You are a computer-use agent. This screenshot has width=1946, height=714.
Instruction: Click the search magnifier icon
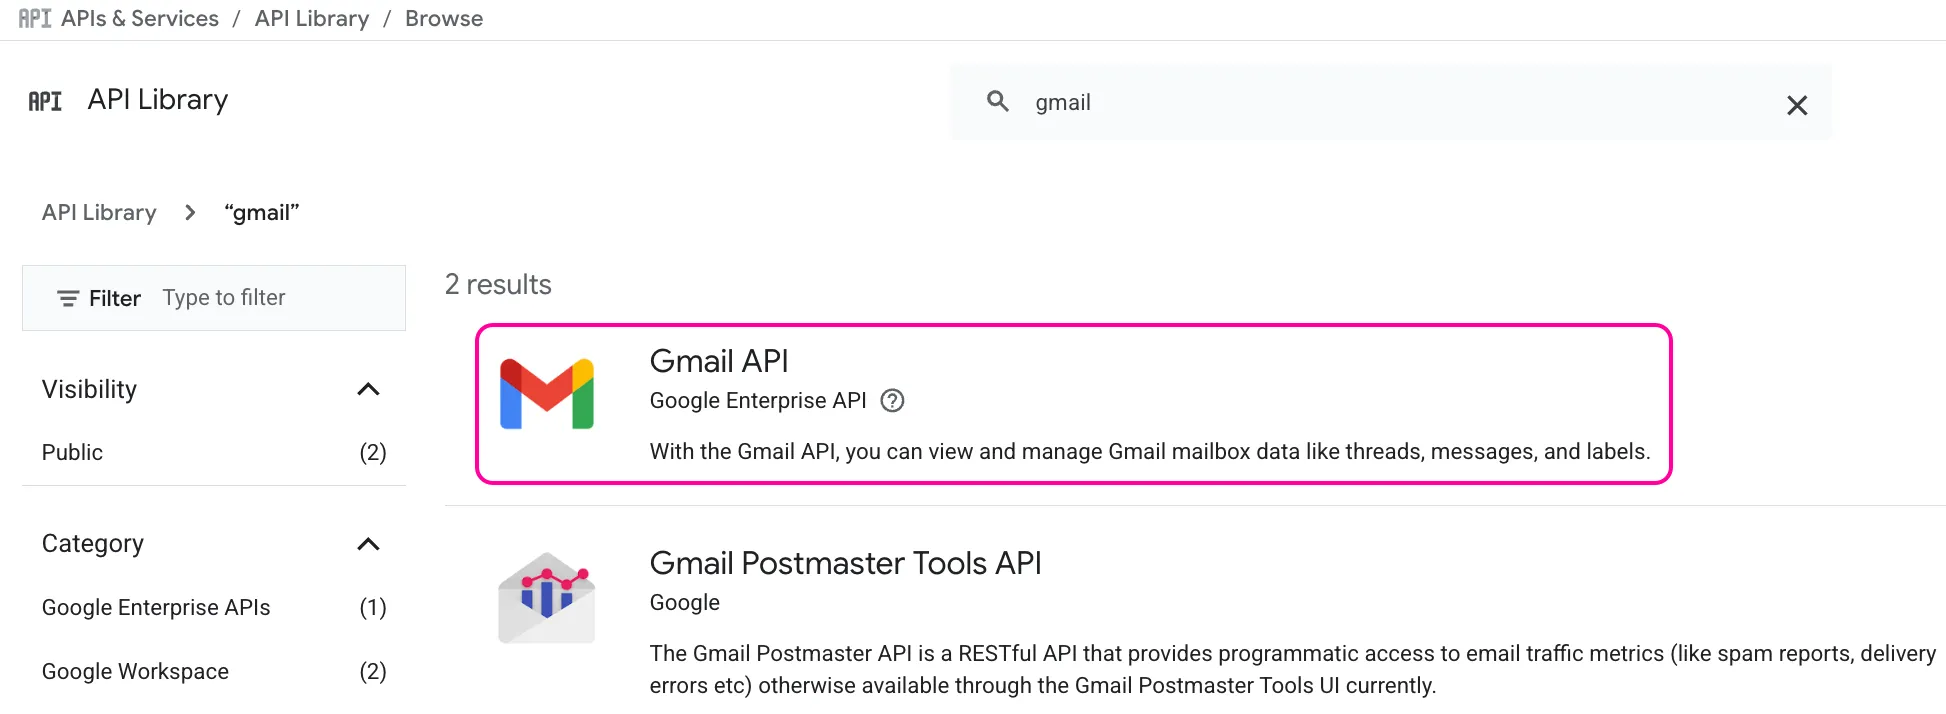click(x=997, y=101)
